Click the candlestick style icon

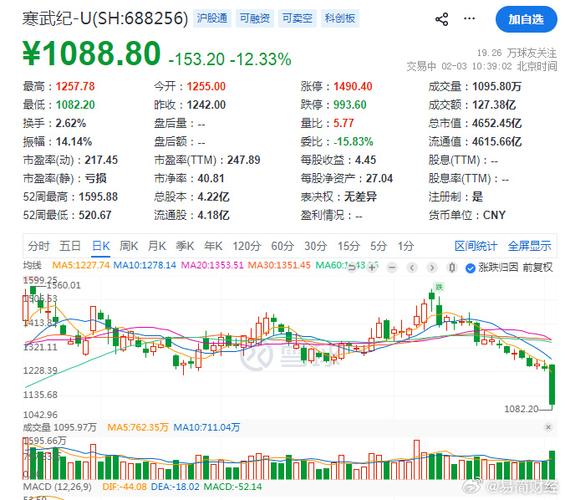pos(451,268)
